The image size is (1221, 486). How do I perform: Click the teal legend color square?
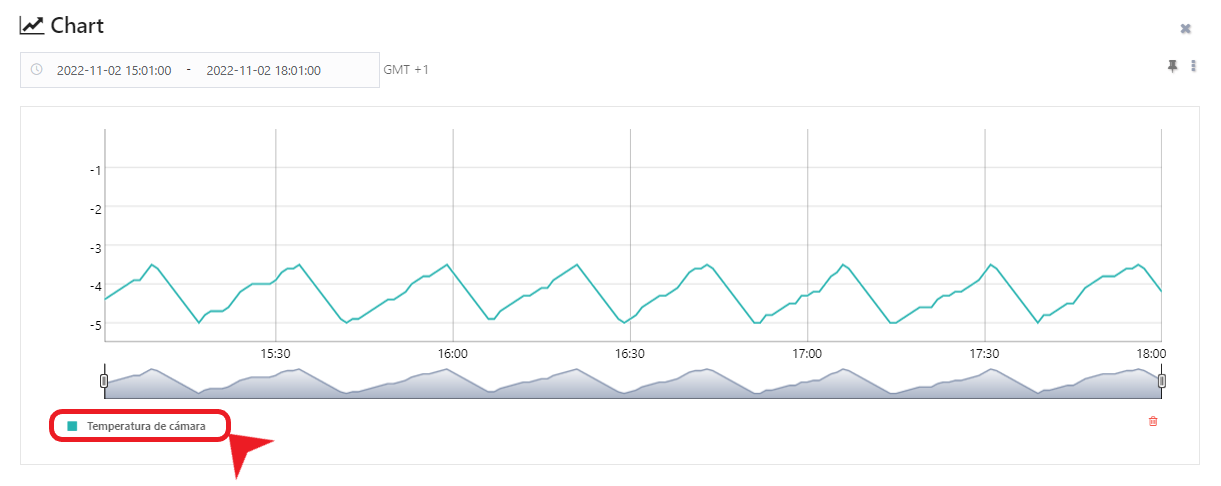pos(72,426)
